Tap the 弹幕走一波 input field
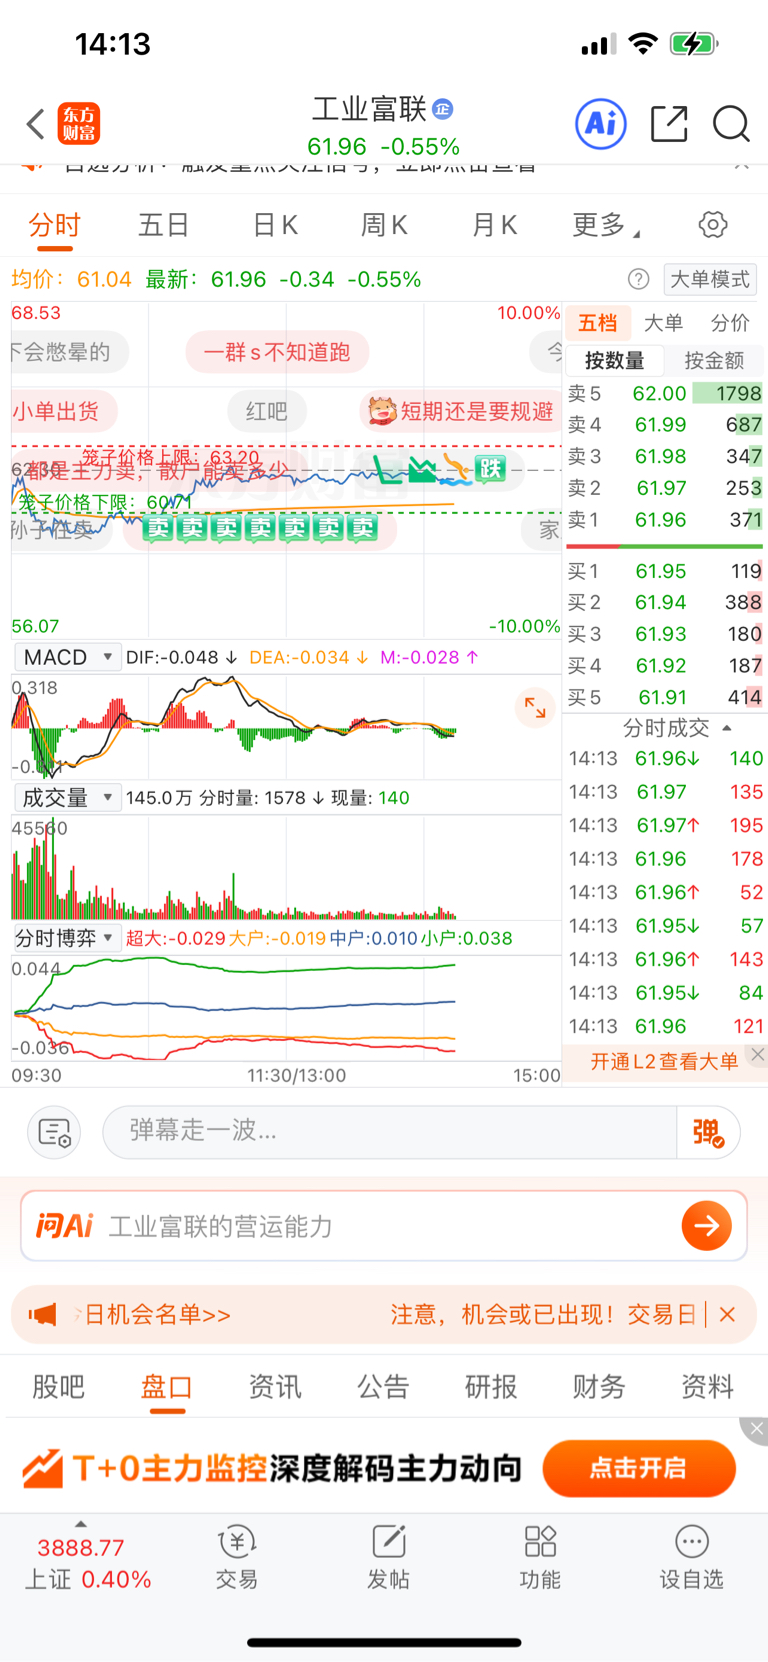 390,1132
